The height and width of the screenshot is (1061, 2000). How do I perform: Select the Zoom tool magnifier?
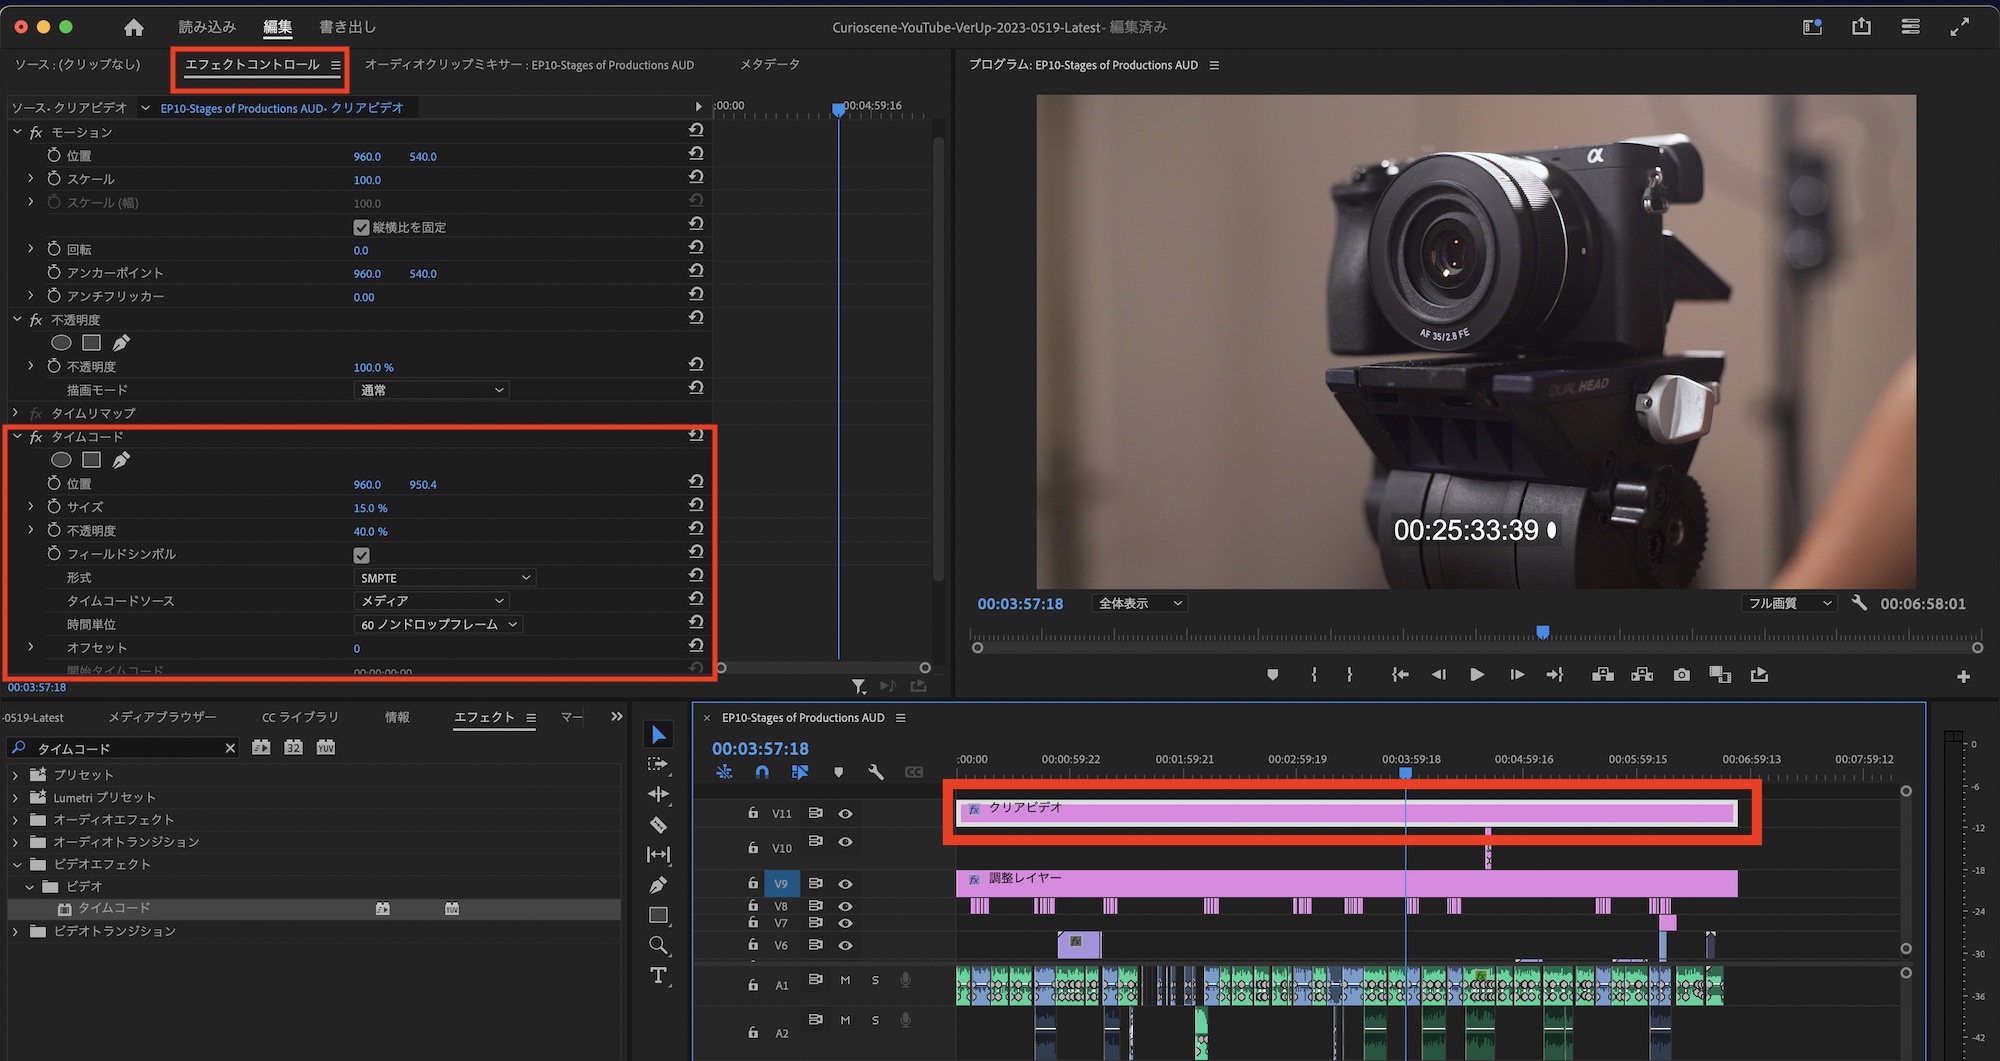(x=658, y=945)
